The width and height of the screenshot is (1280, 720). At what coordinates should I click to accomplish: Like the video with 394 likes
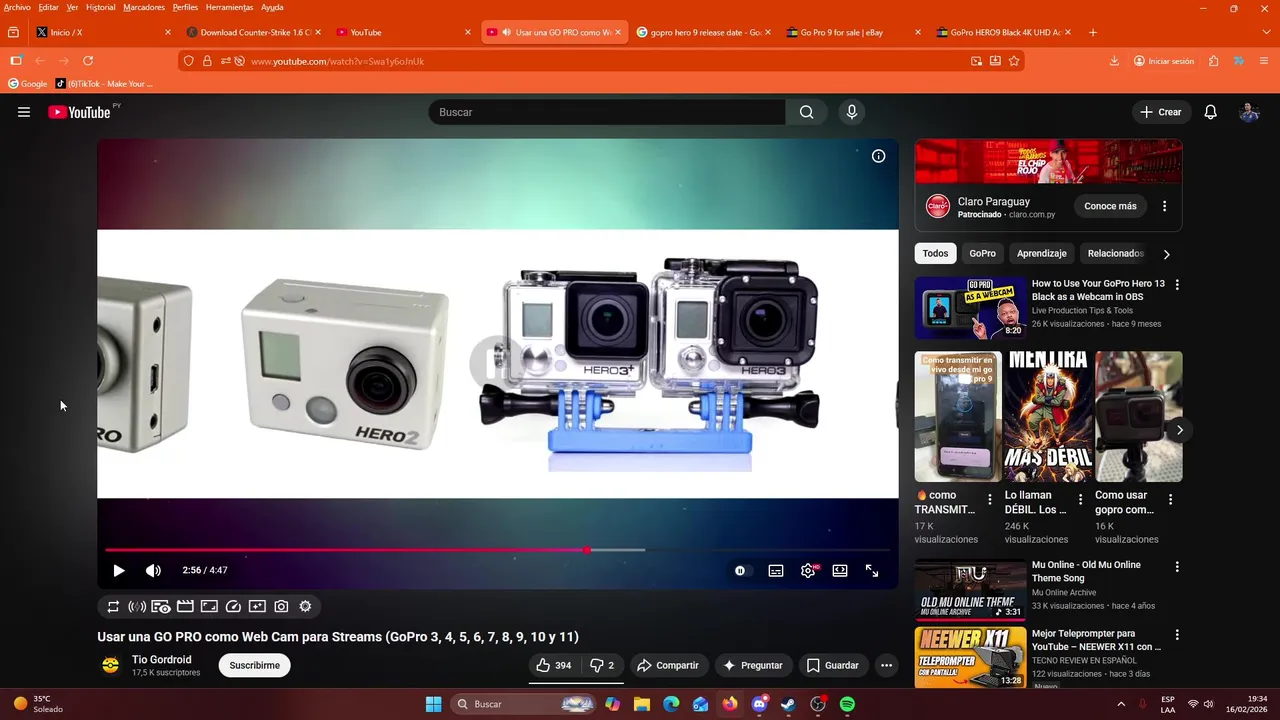(x=553, y=665)
